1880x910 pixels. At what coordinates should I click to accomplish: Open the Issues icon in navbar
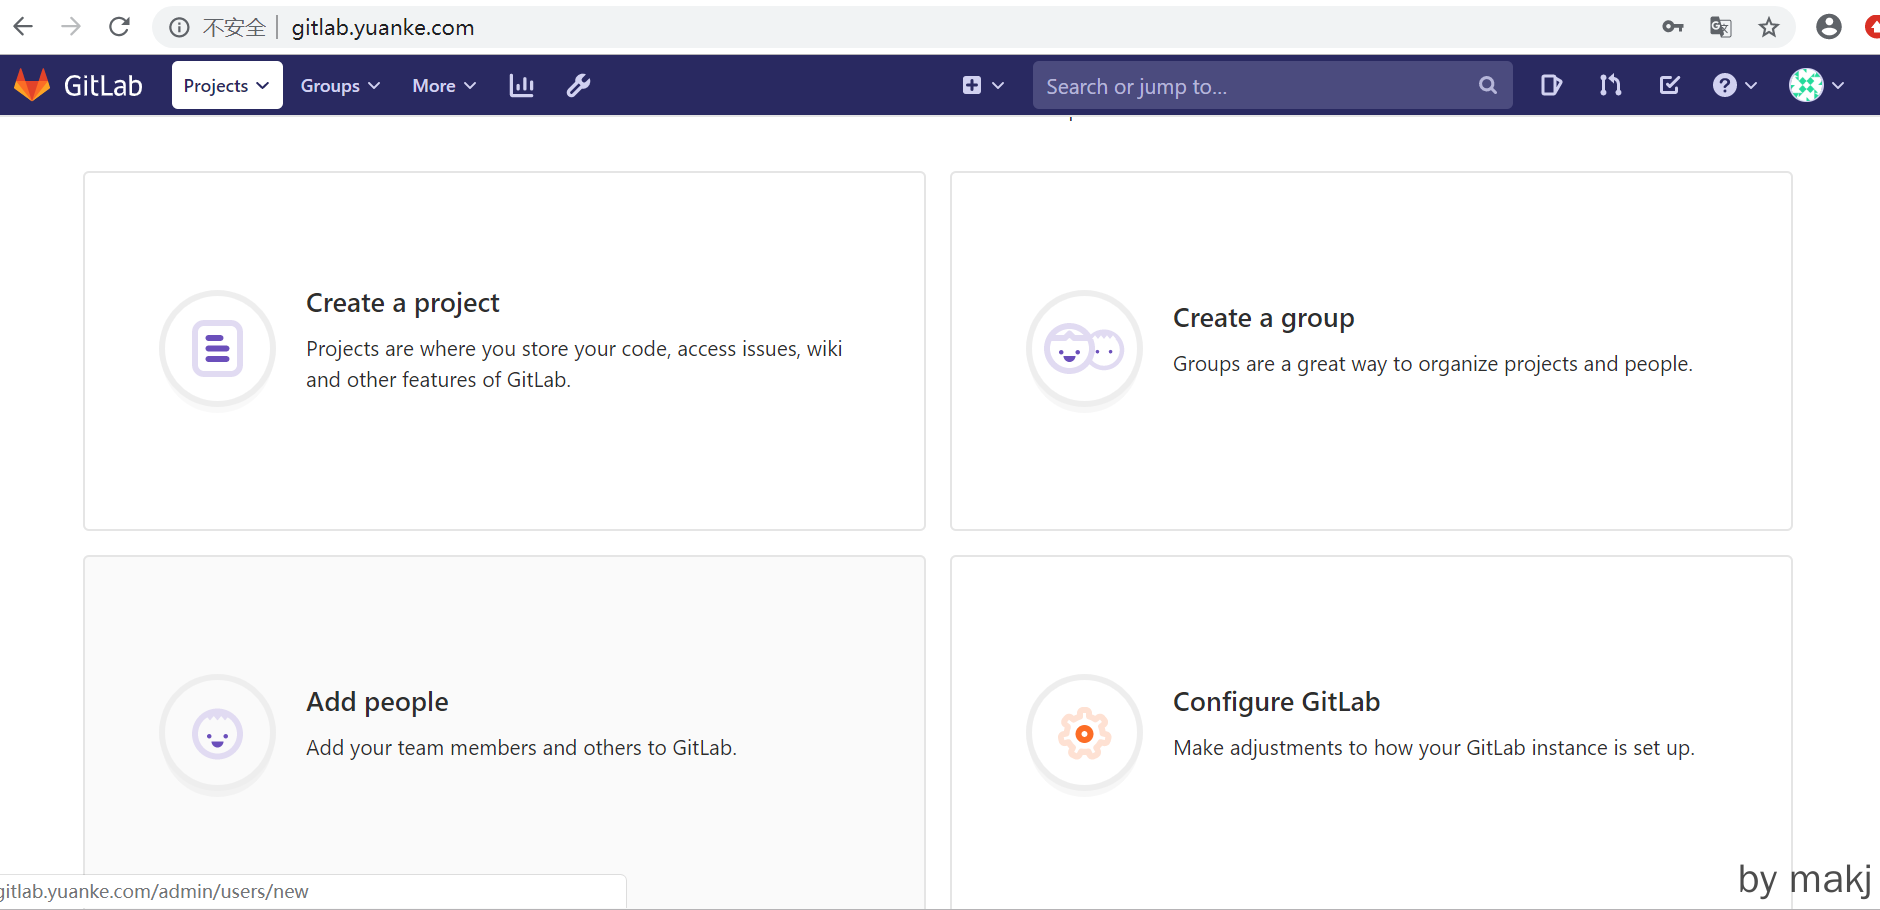[x=1551, y=86]
